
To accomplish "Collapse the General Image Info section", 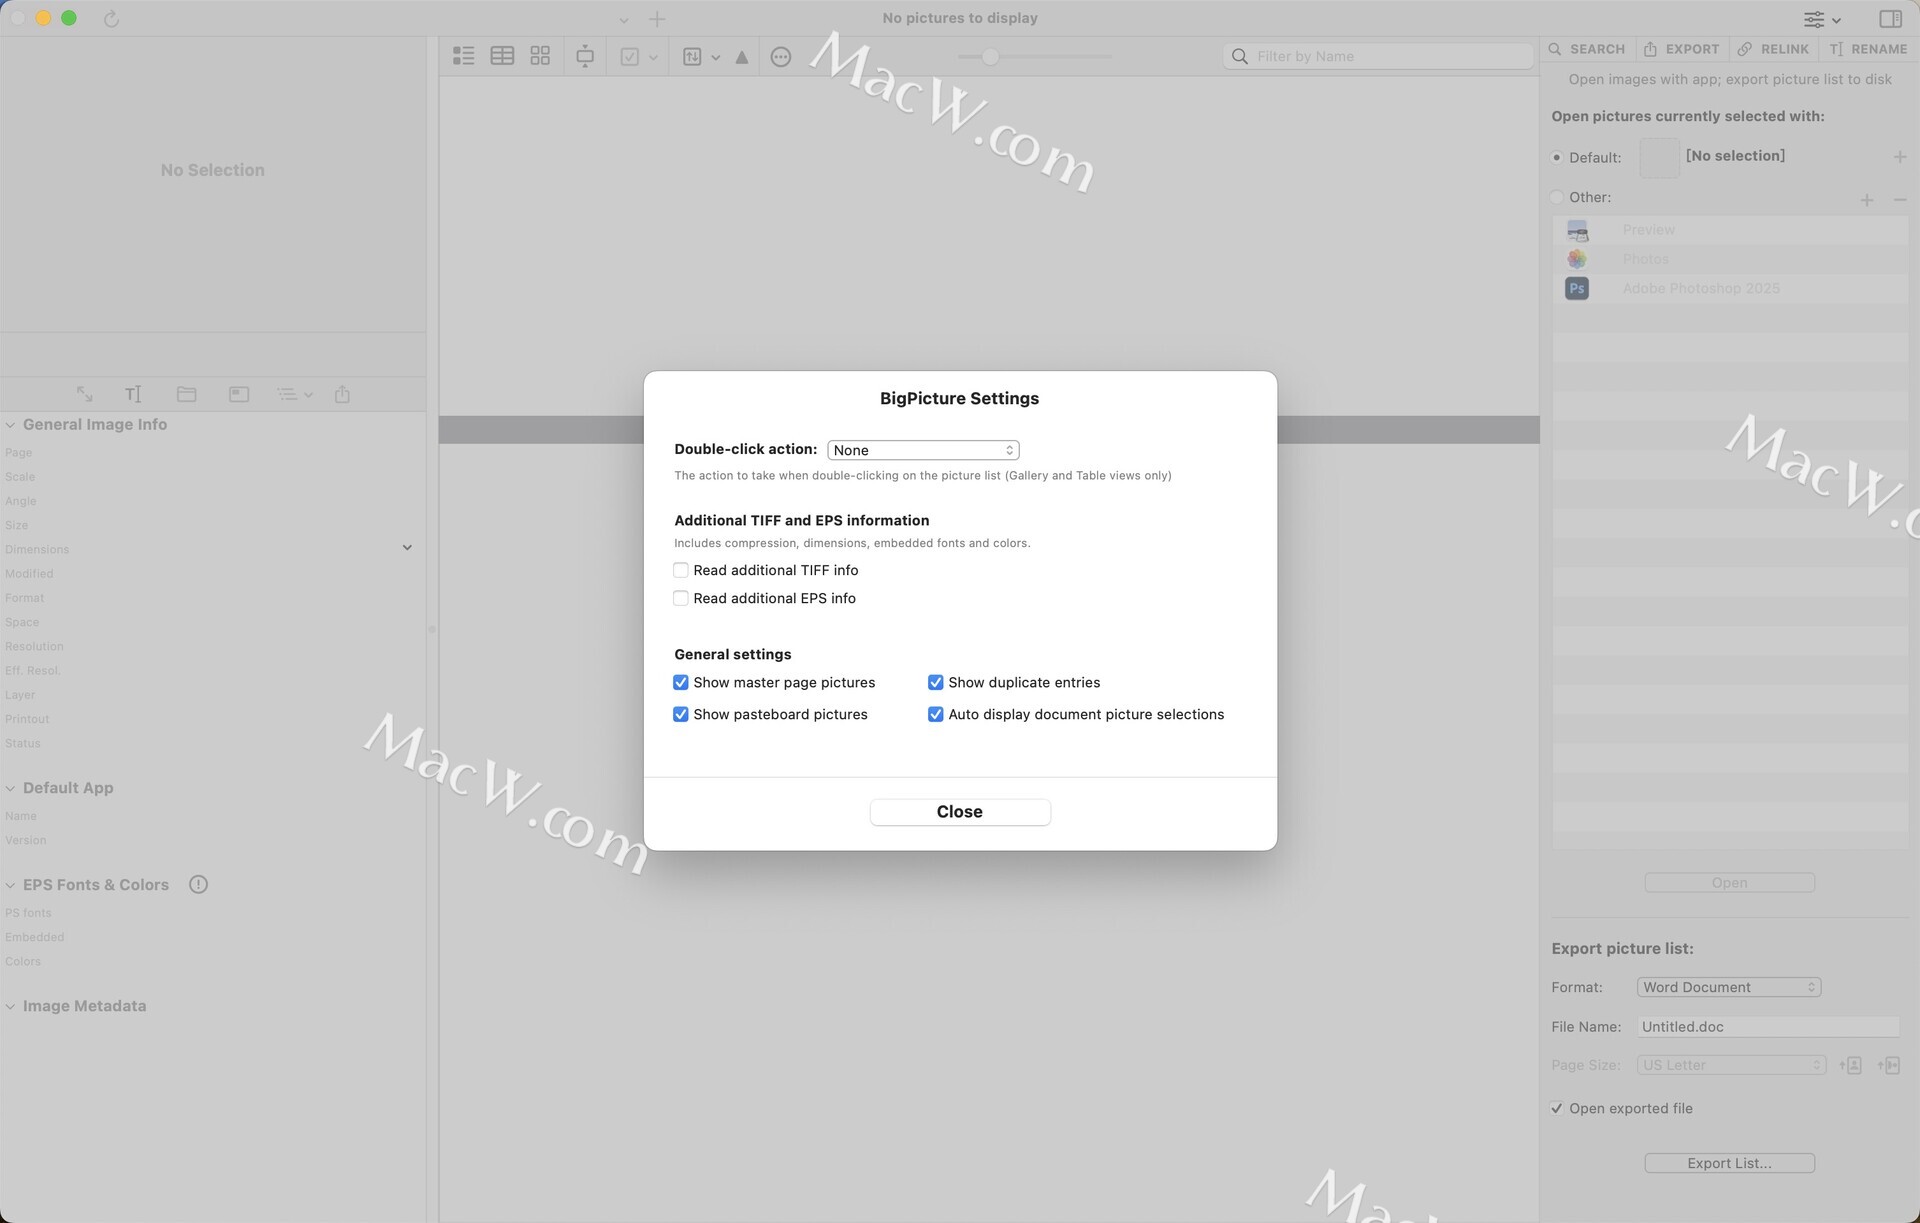I will click(x=10, y=425).
